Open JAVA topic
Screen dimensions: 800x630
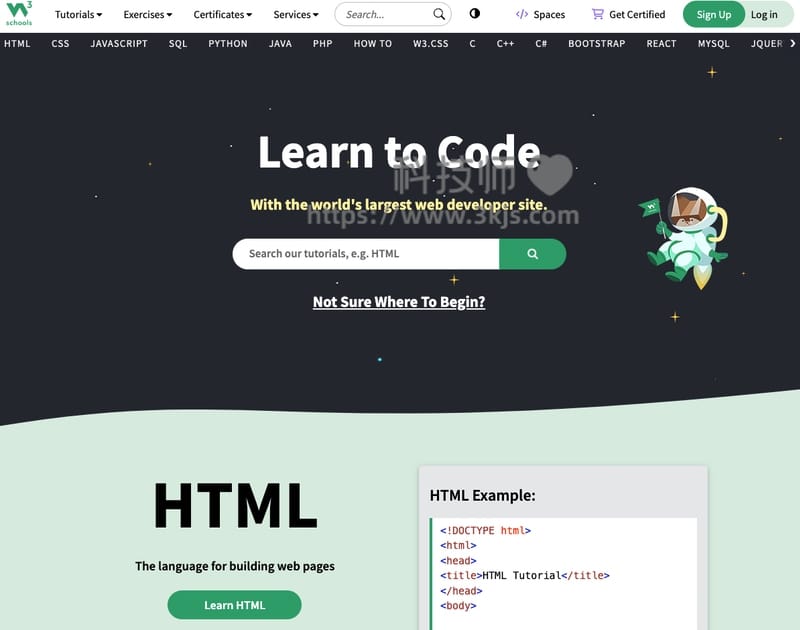point(280,44)
